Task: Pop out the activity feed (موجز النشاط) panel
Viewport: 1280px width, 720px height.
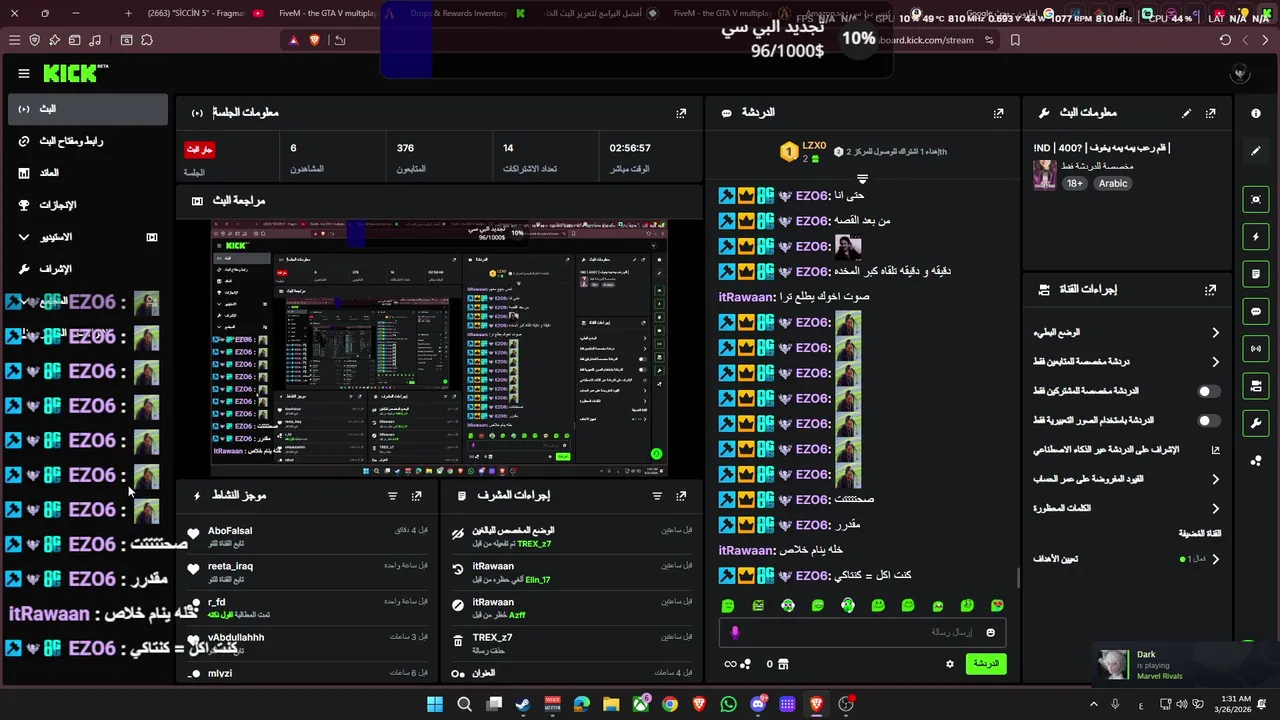Action: click(x=417, y=495)
